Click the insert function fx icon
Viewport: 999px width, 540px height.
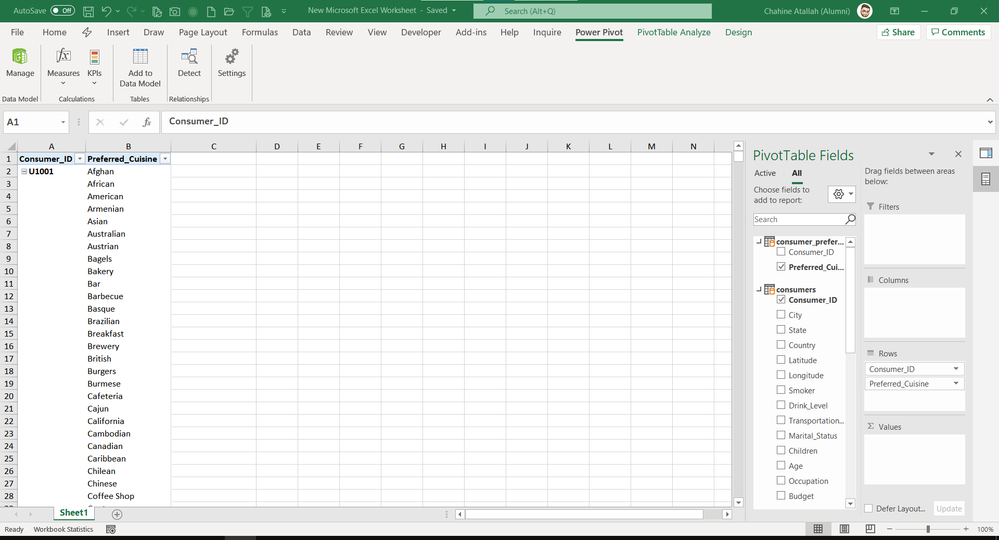pos(147,122)
